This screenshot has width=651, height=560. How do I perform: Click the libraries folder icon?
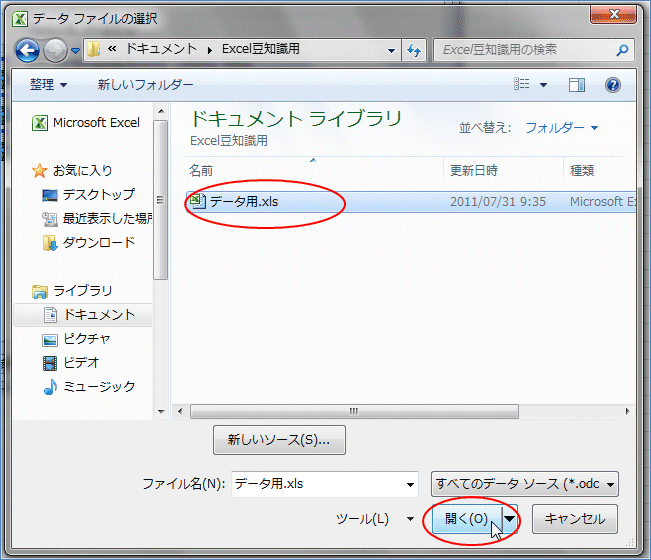tap(40, 291)
